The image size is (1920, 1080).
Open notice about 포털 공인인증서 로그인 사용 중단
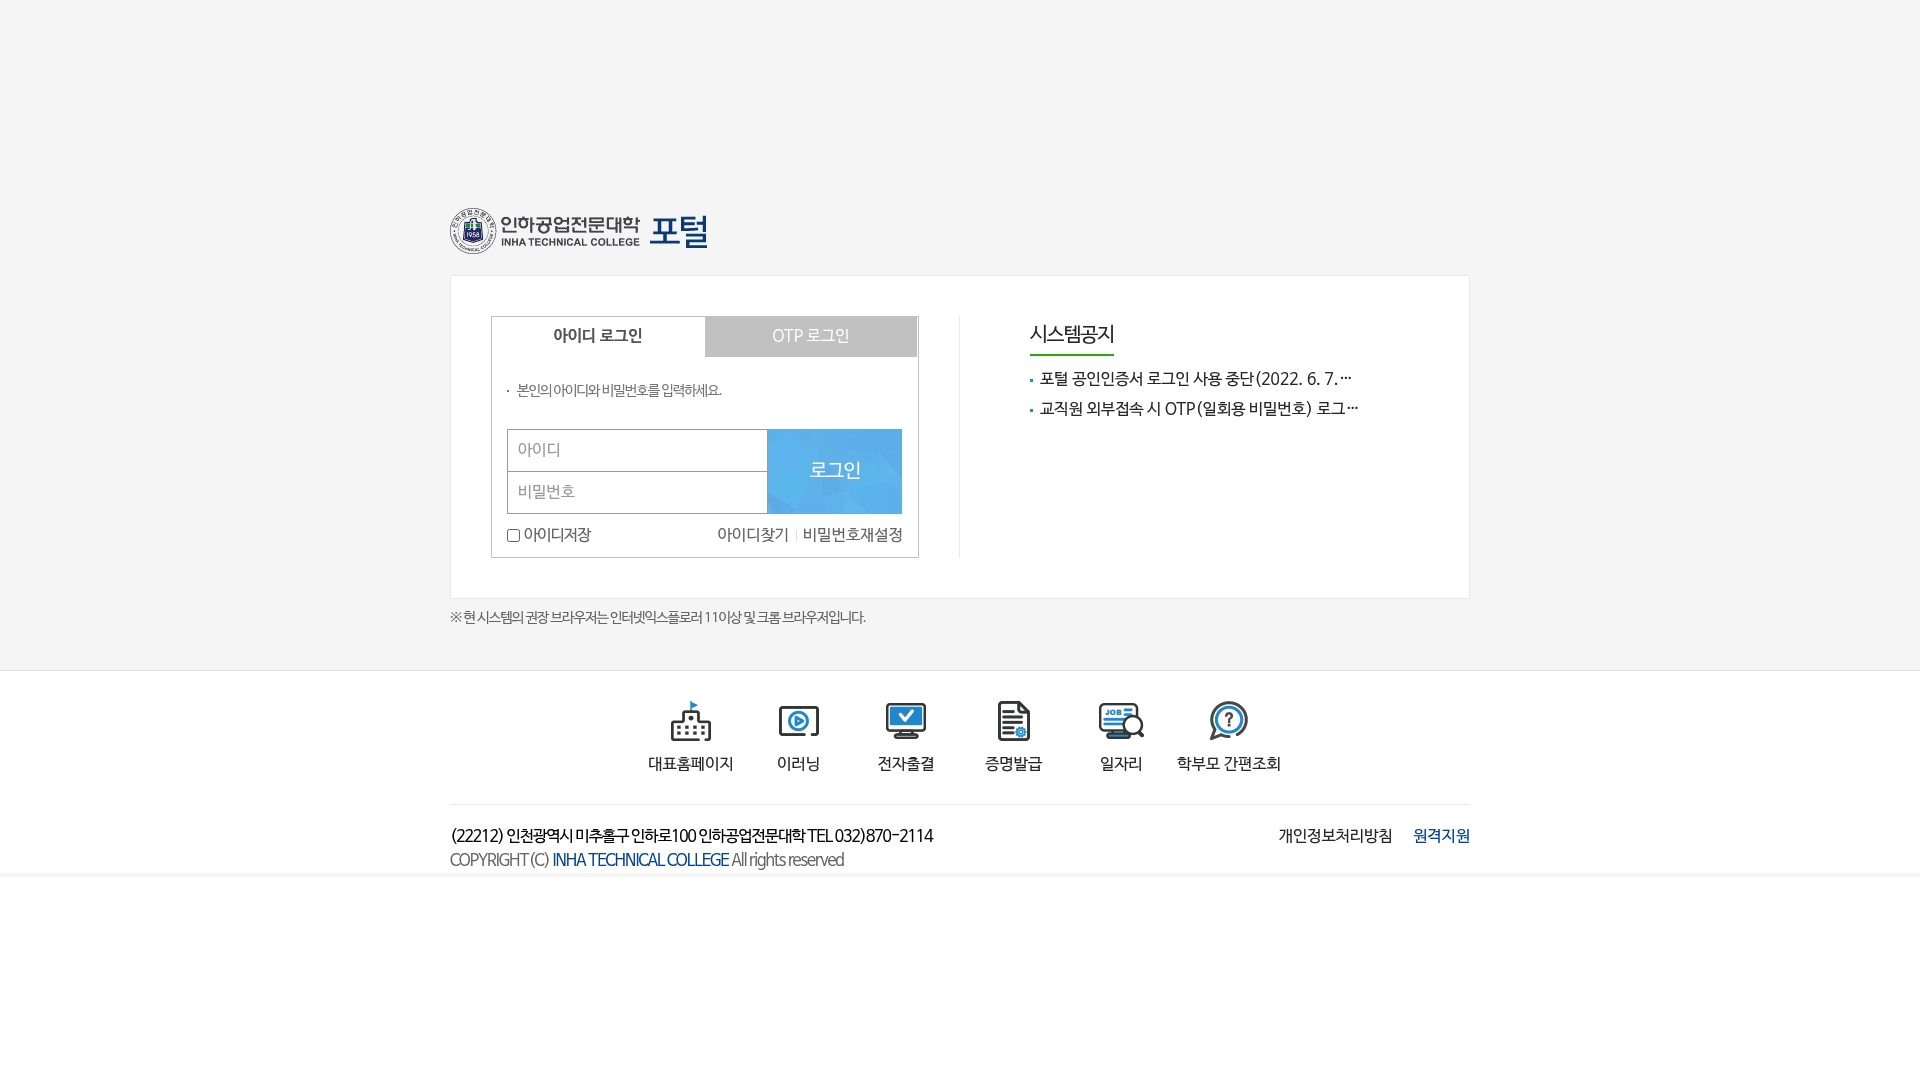1196,379
